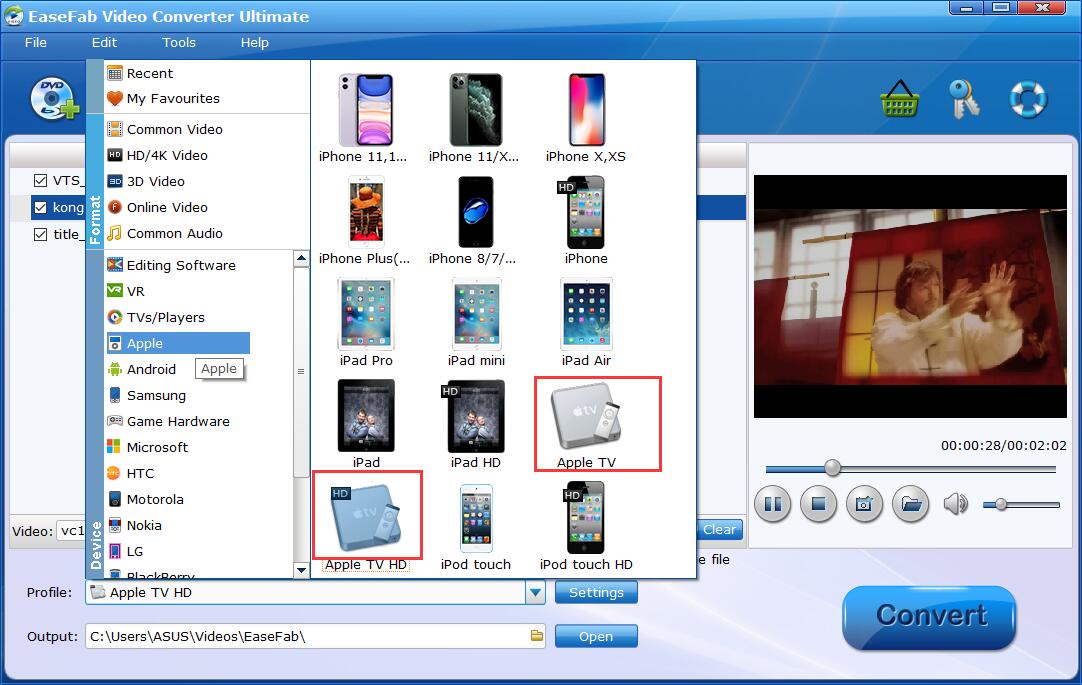Select the Android device category
The height and width of the screenshot is (685, 1082).
click(x=141, y=370)
